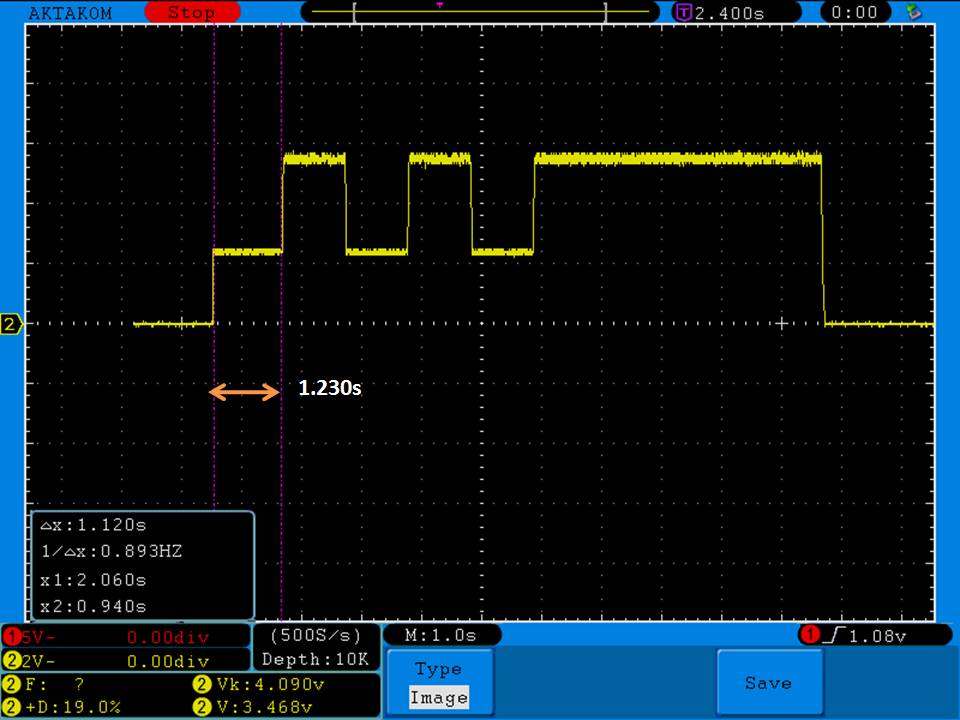960x720 pixels.
Task: Toggle the red Stop run status indicator
Action: click(192, 13)
